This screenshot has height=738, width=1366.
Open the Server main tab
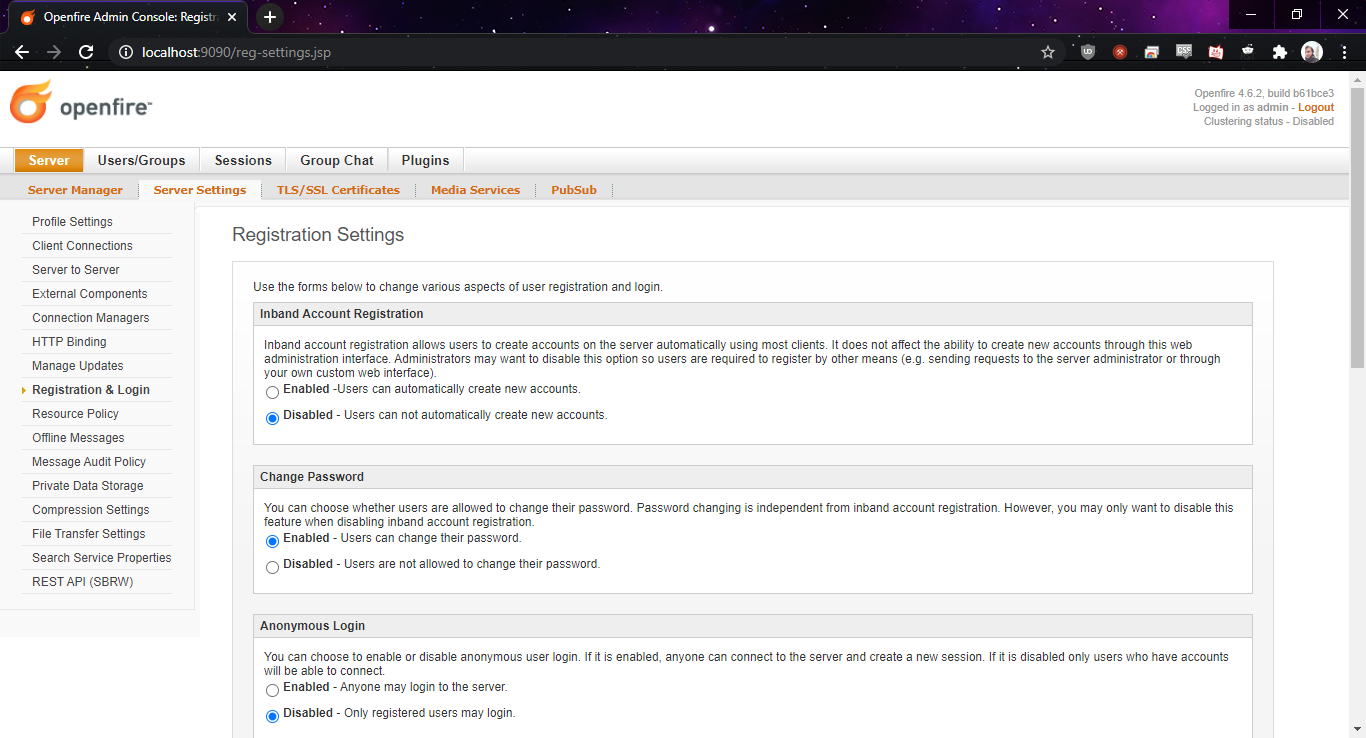[49, 160]
